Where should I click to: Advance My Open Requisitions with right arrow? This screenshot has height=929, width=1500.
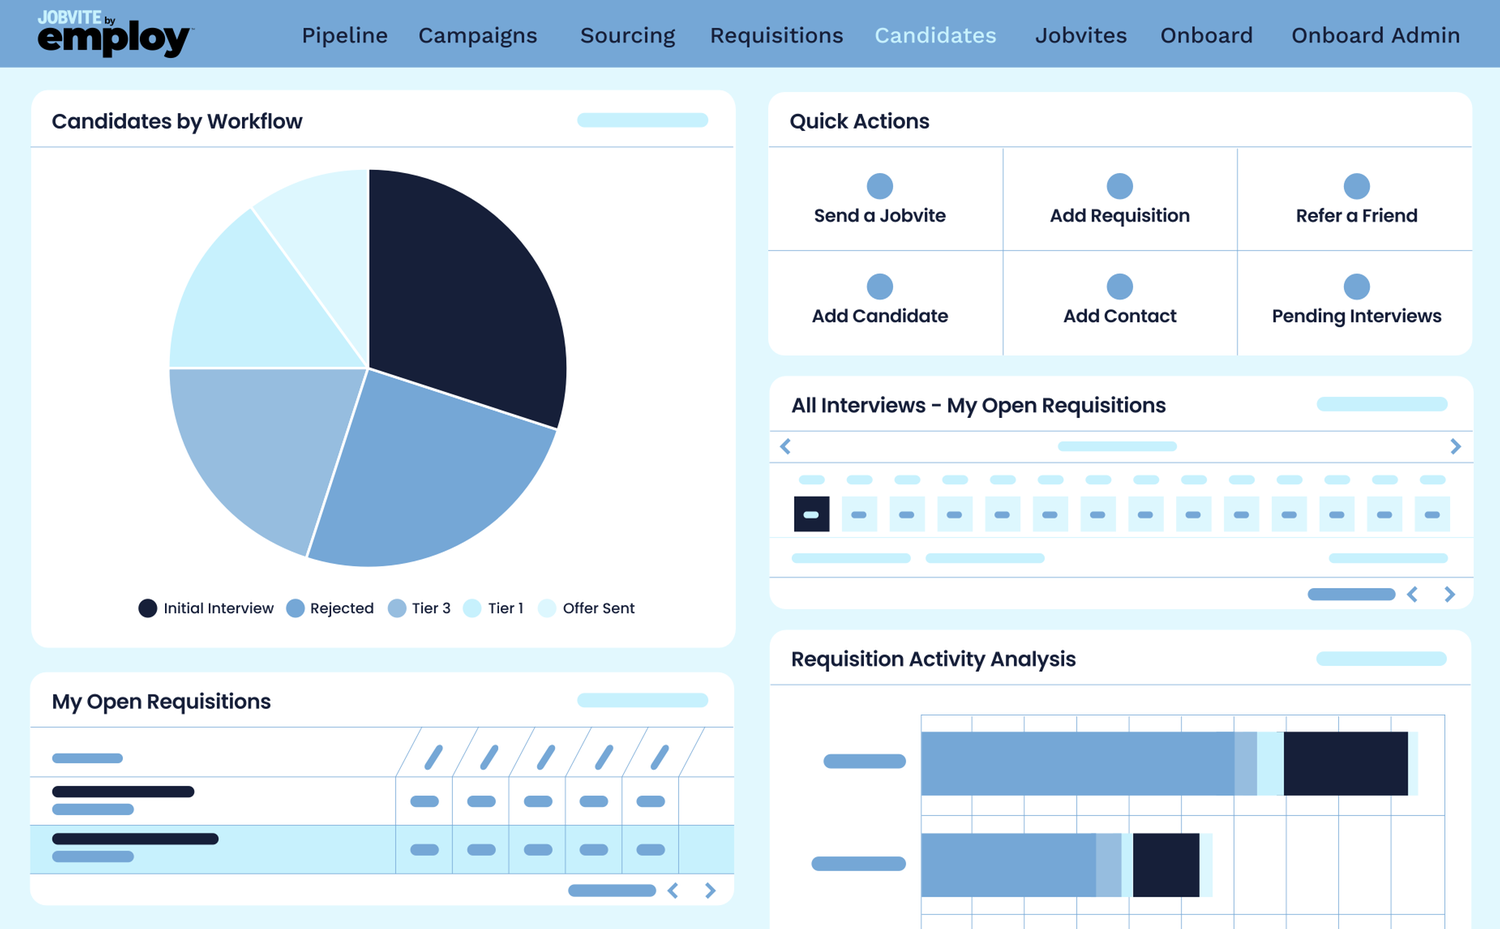[x=710, y=890]
